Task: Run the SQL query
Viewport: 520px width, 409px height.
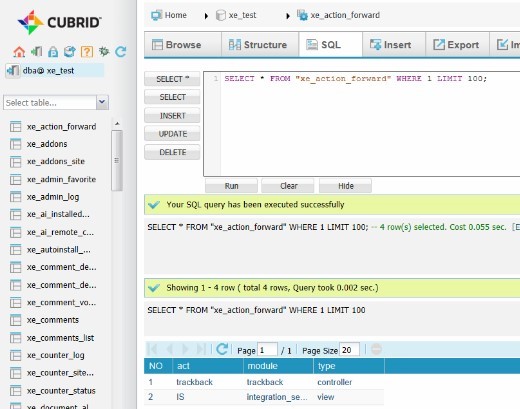Action: tap(231, 186)
